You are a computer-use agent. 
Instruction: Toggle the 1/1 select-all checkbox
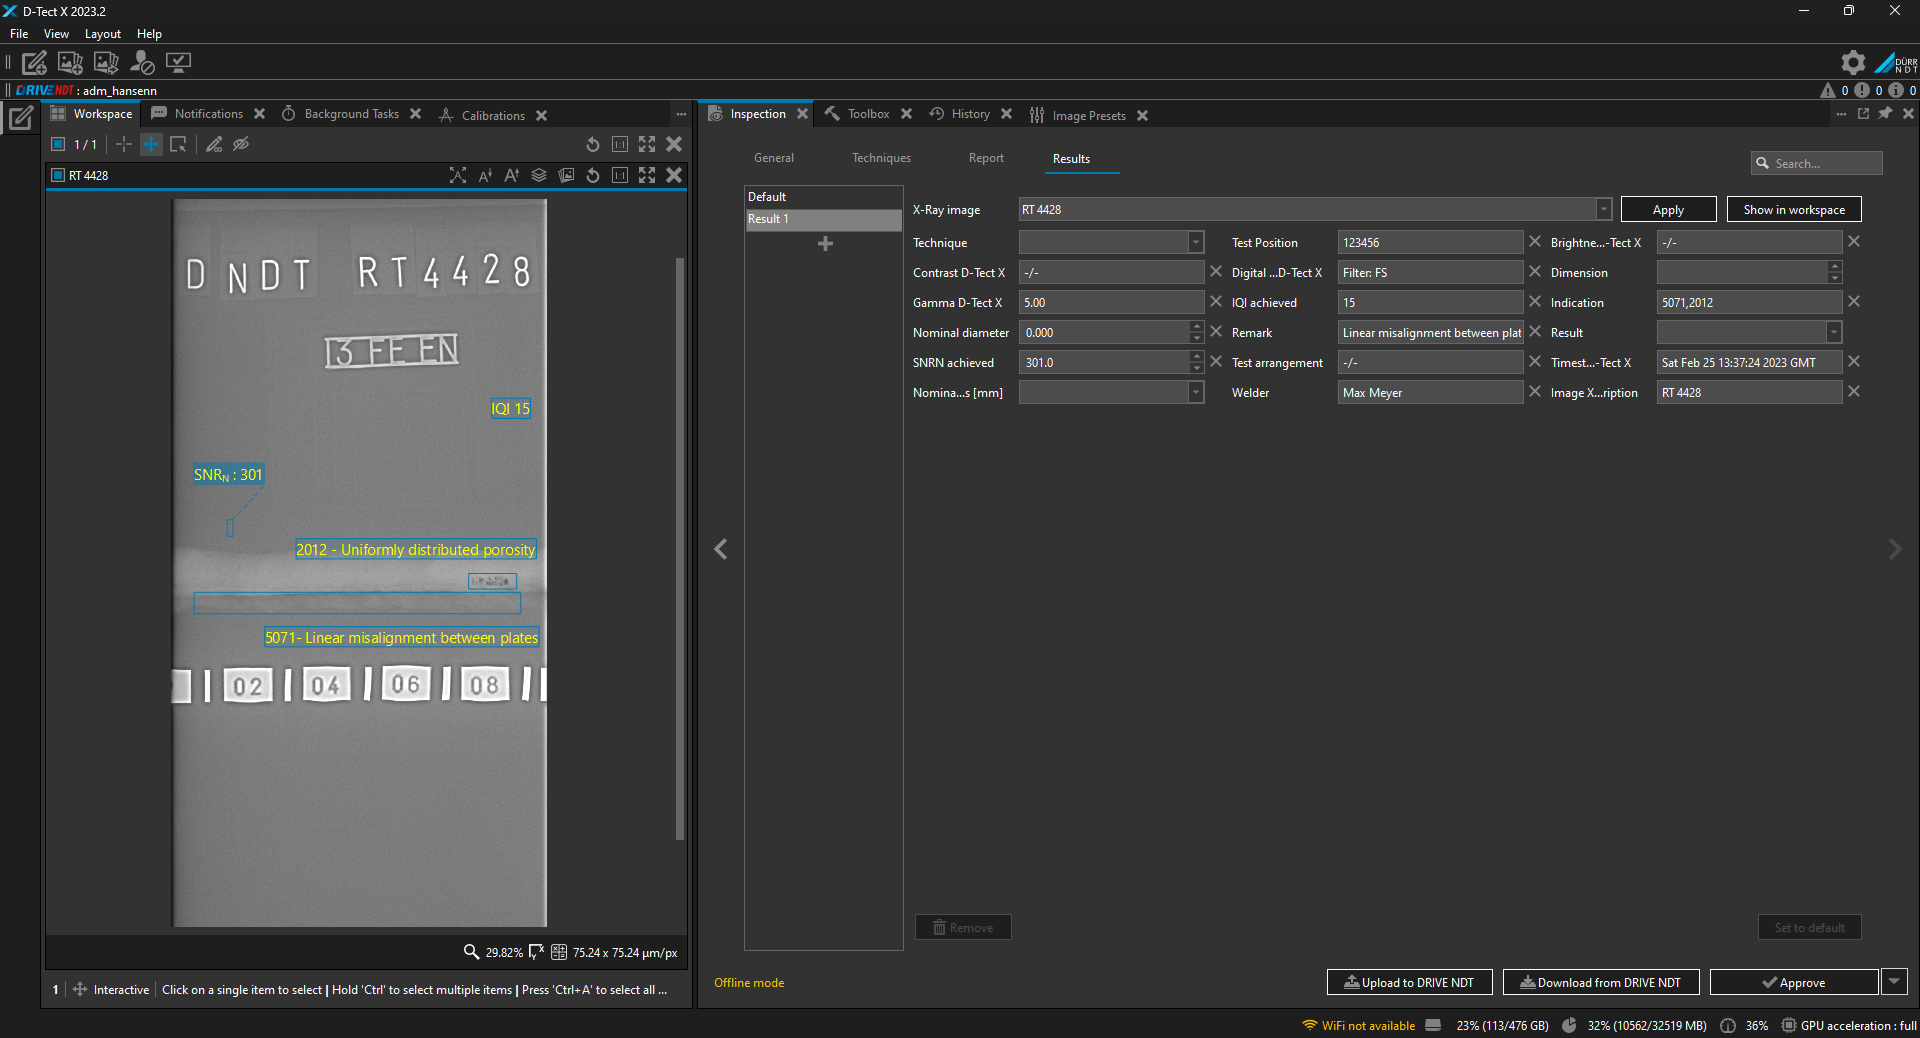(58, 144)
